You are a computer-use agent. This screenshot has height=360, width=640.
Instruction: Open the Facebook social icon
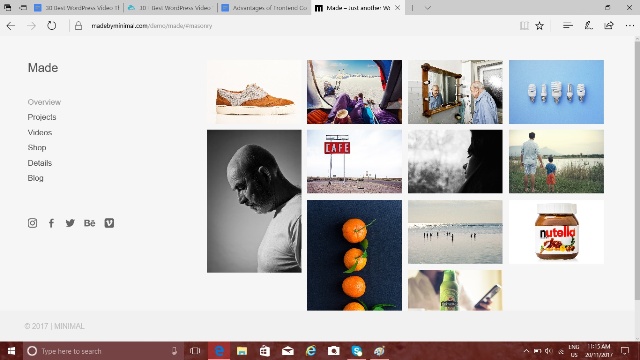(x=51, y=223)
